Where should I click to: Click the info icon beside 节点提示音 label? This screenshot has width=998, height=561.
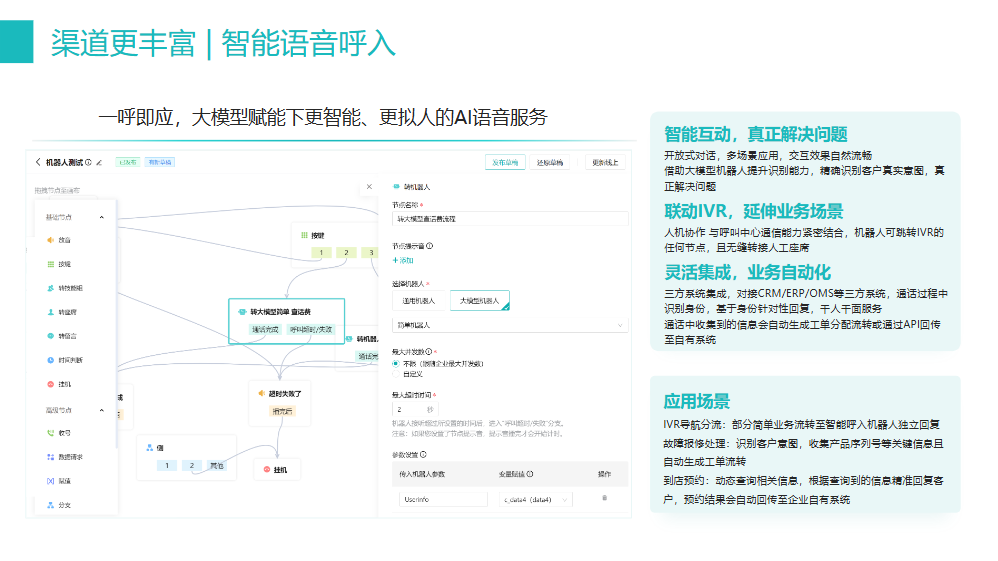click(430, 246)
